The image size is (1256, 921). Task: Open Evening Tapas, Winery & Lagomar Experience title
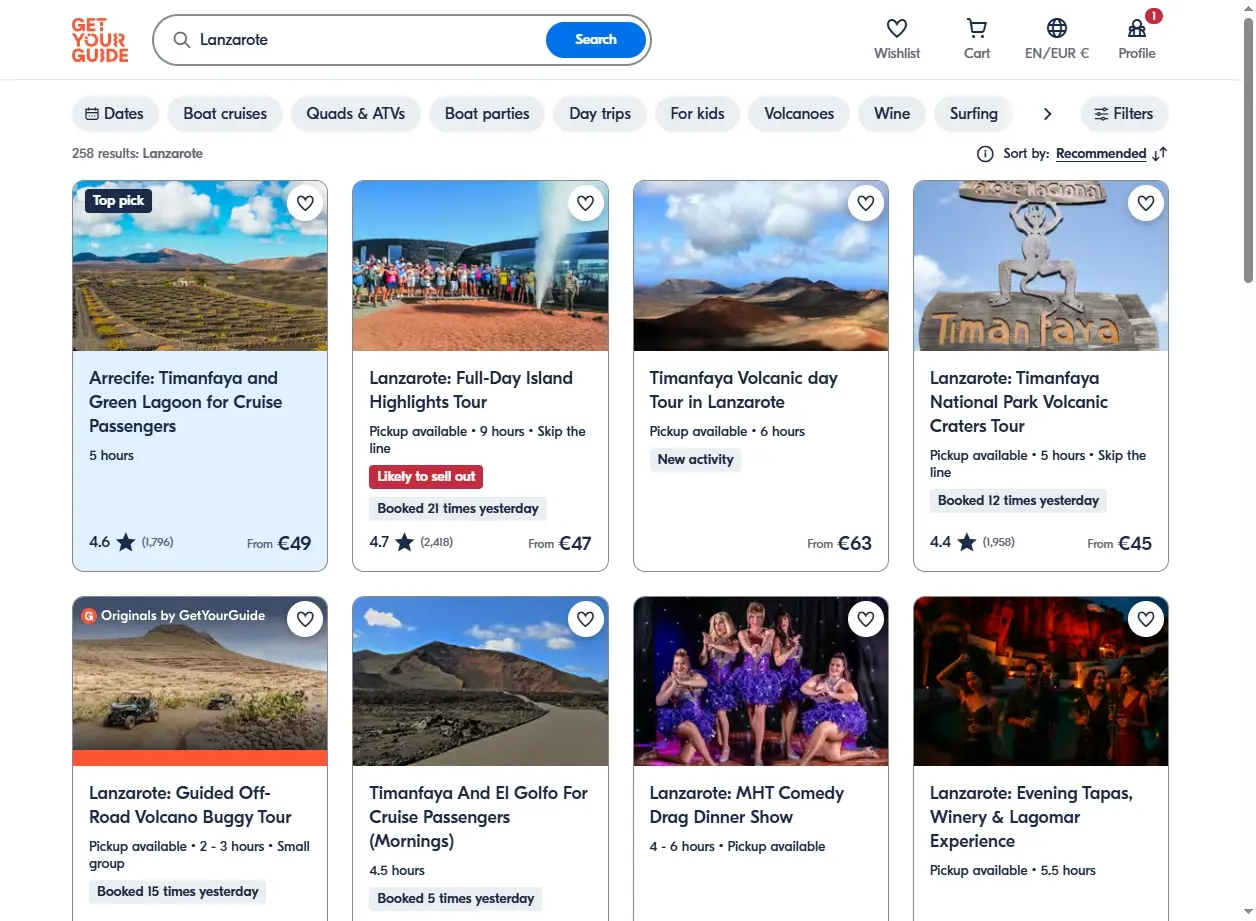tap(1031, 817)
